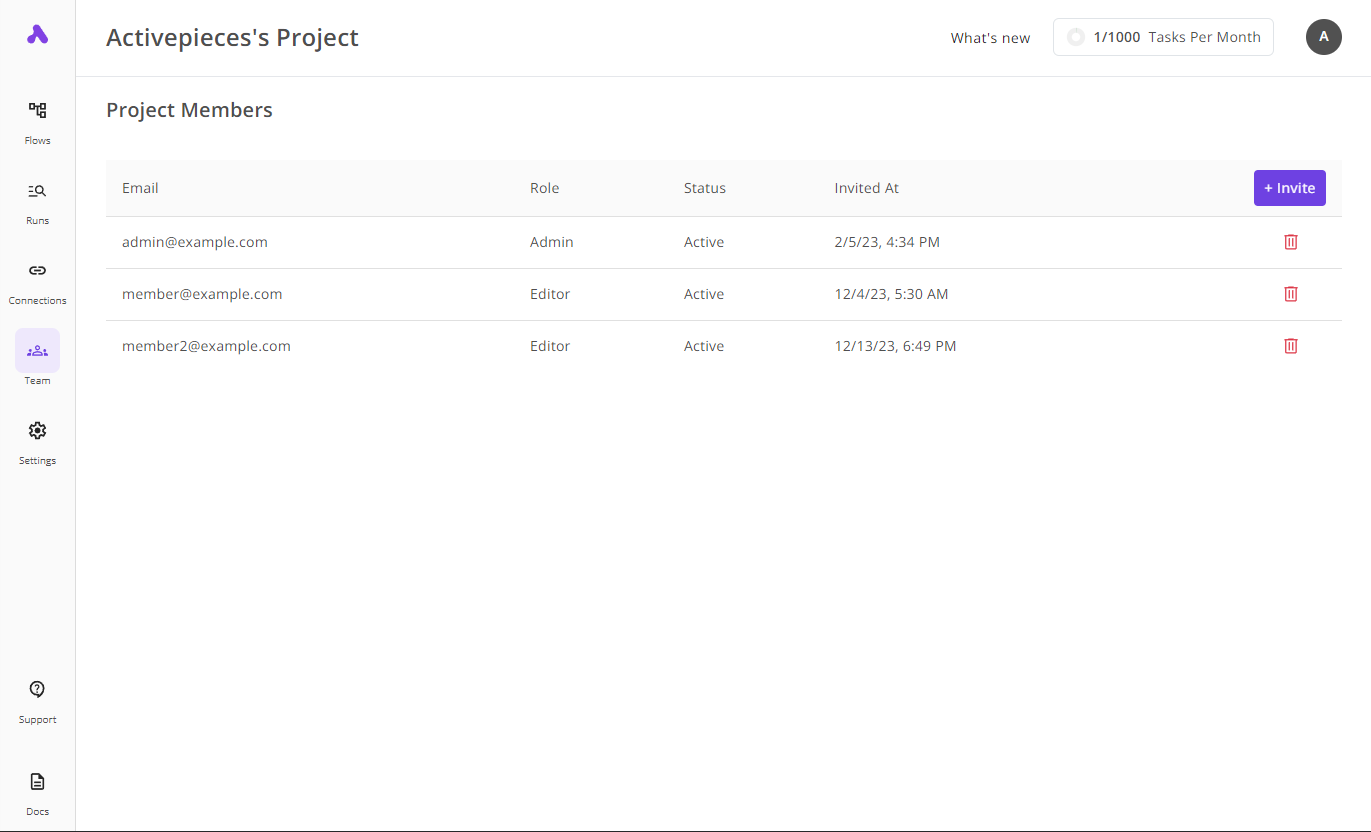The image size is (1371, 832).
Task: Open Support help icon
Action: 37,689
